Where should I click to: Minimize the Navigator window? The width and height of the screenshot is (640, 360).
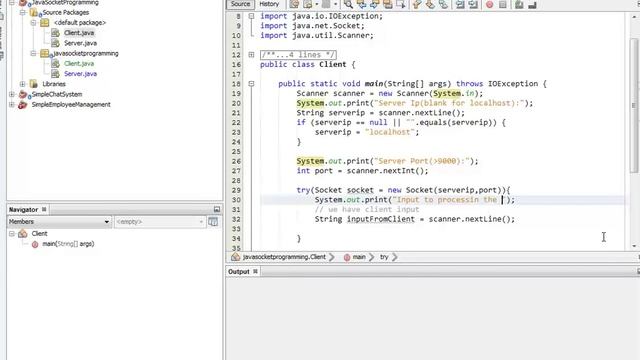pyautogui.click(x=217, y=209)
